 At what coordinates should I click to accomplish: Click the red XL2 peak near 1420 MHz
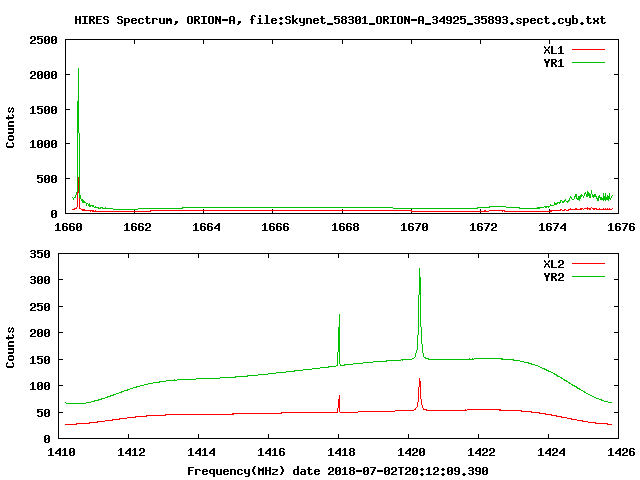click(419, 380)
